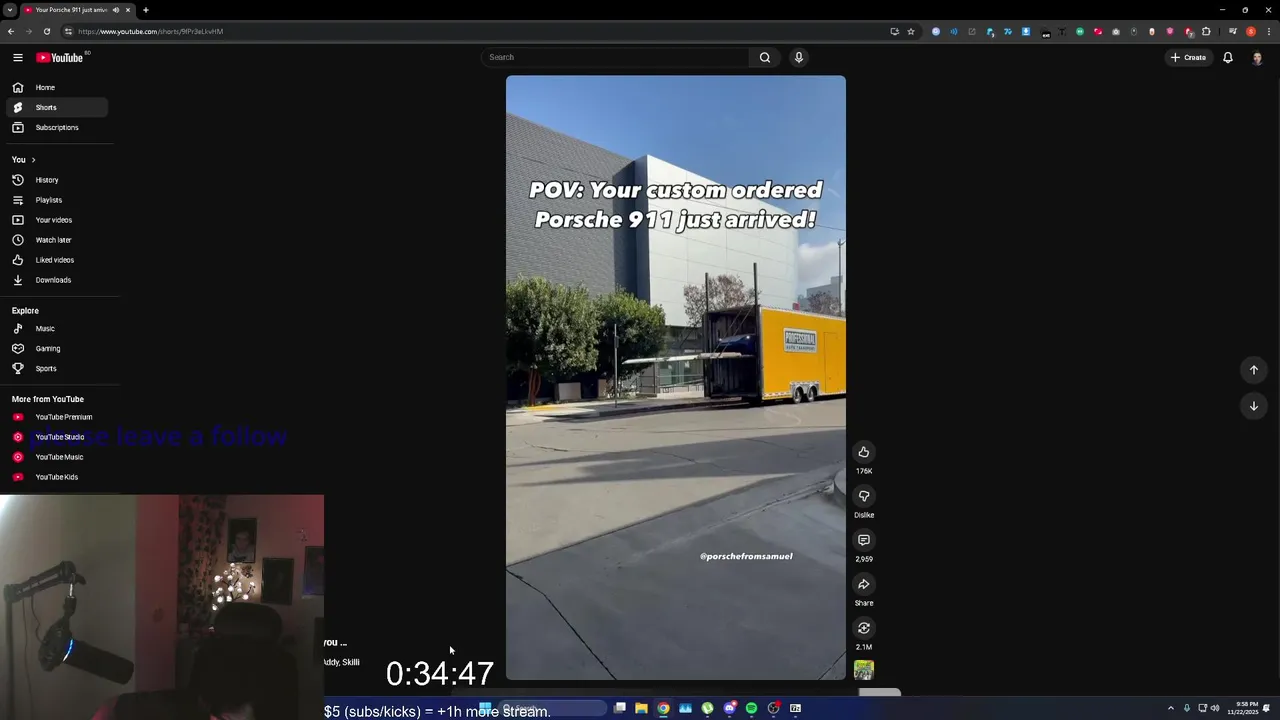Open comments on the short
Screen dimensions: 1280x720
(864, 540)
